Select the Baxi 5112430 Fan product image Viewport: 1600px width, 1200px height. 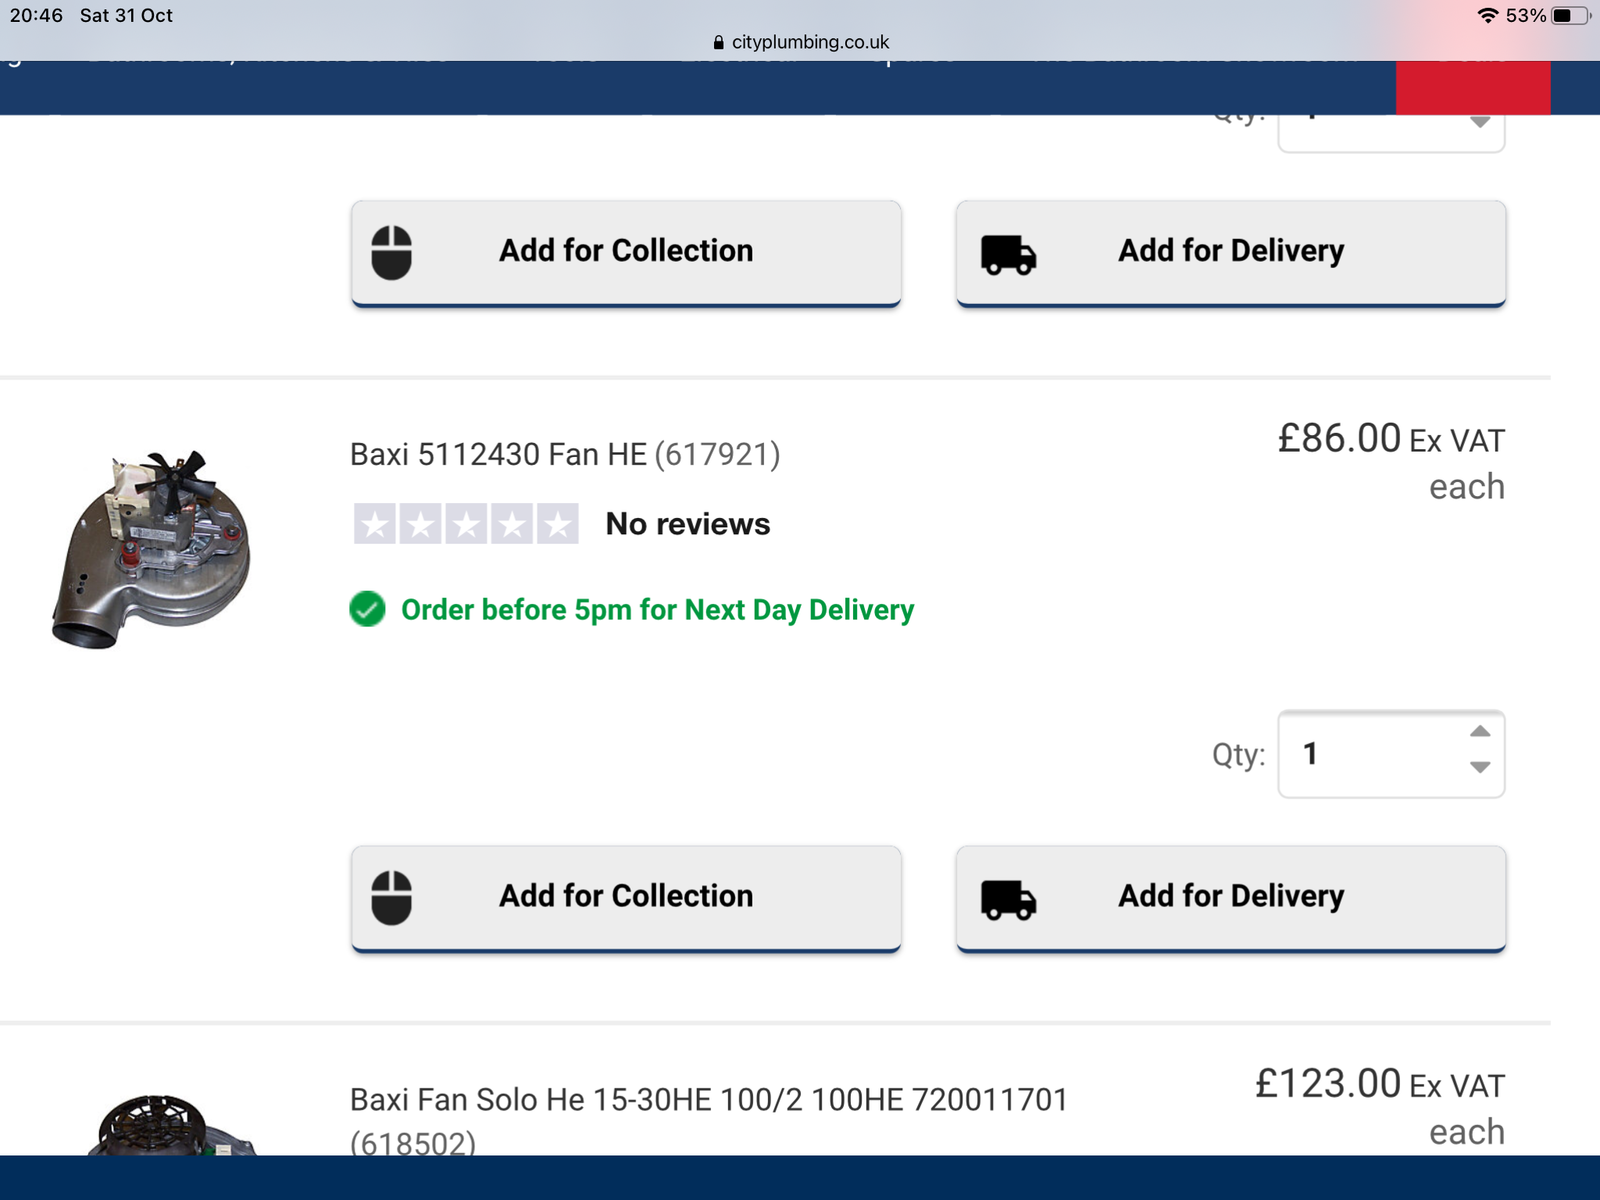(152, 548)
